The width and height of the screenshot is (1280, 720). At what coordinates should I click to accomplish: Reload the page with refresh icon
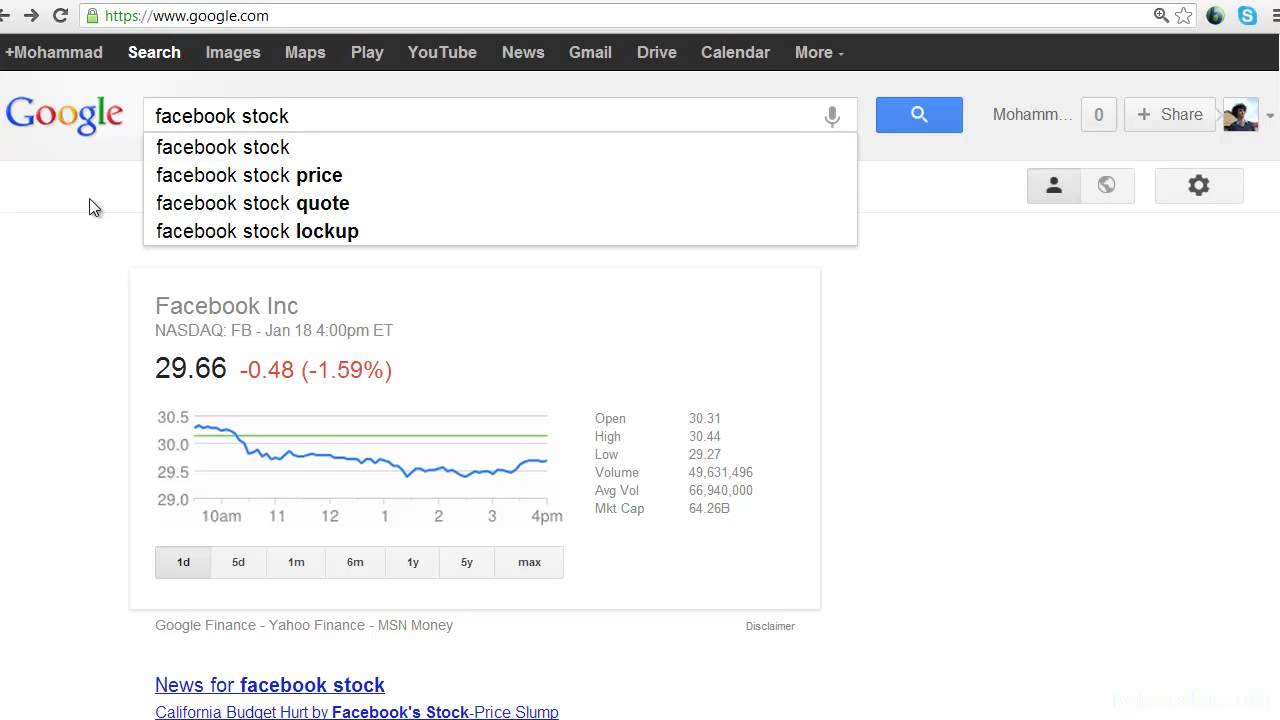60,15
